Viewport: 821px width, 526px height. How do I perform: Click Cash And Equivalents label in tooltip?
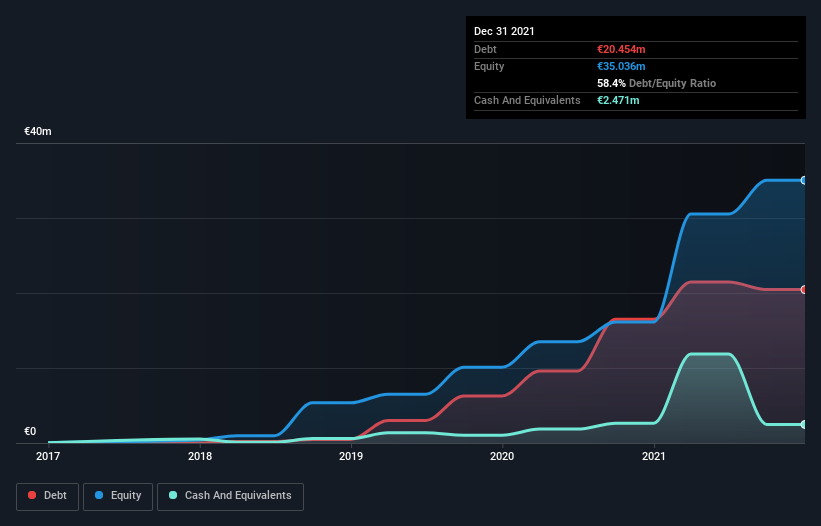click(x=527, y=100)
